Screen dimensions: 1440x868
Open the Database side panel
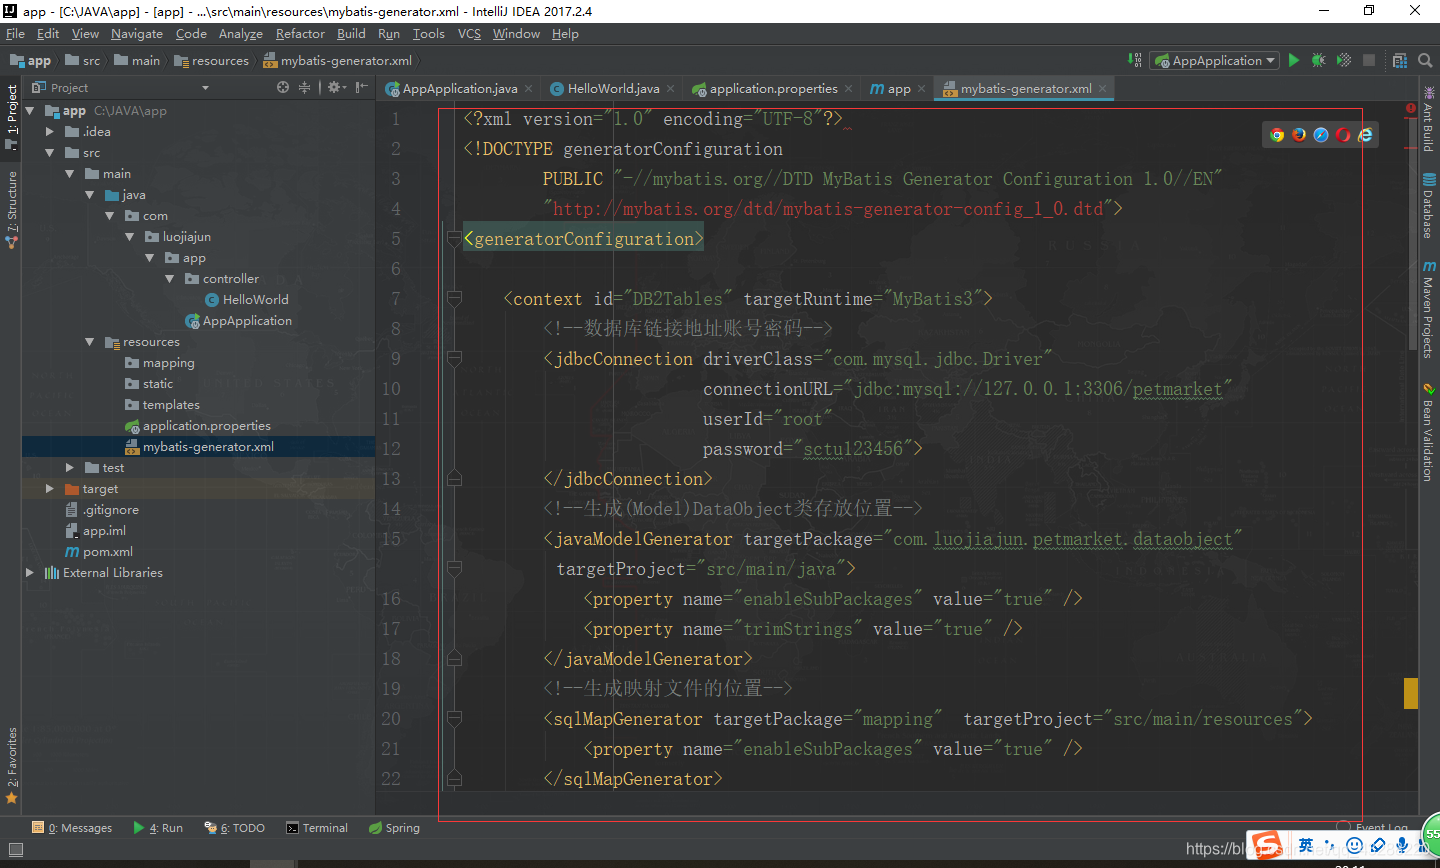1429,206
